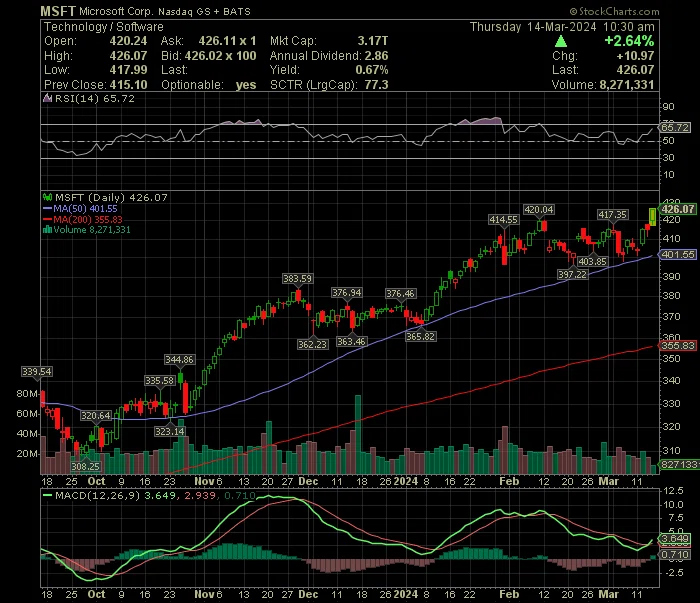The width and height of the screenshot is (700, 603).
Task: Select the Annual Dividend value 2.86
Action: tap(376, 56)
